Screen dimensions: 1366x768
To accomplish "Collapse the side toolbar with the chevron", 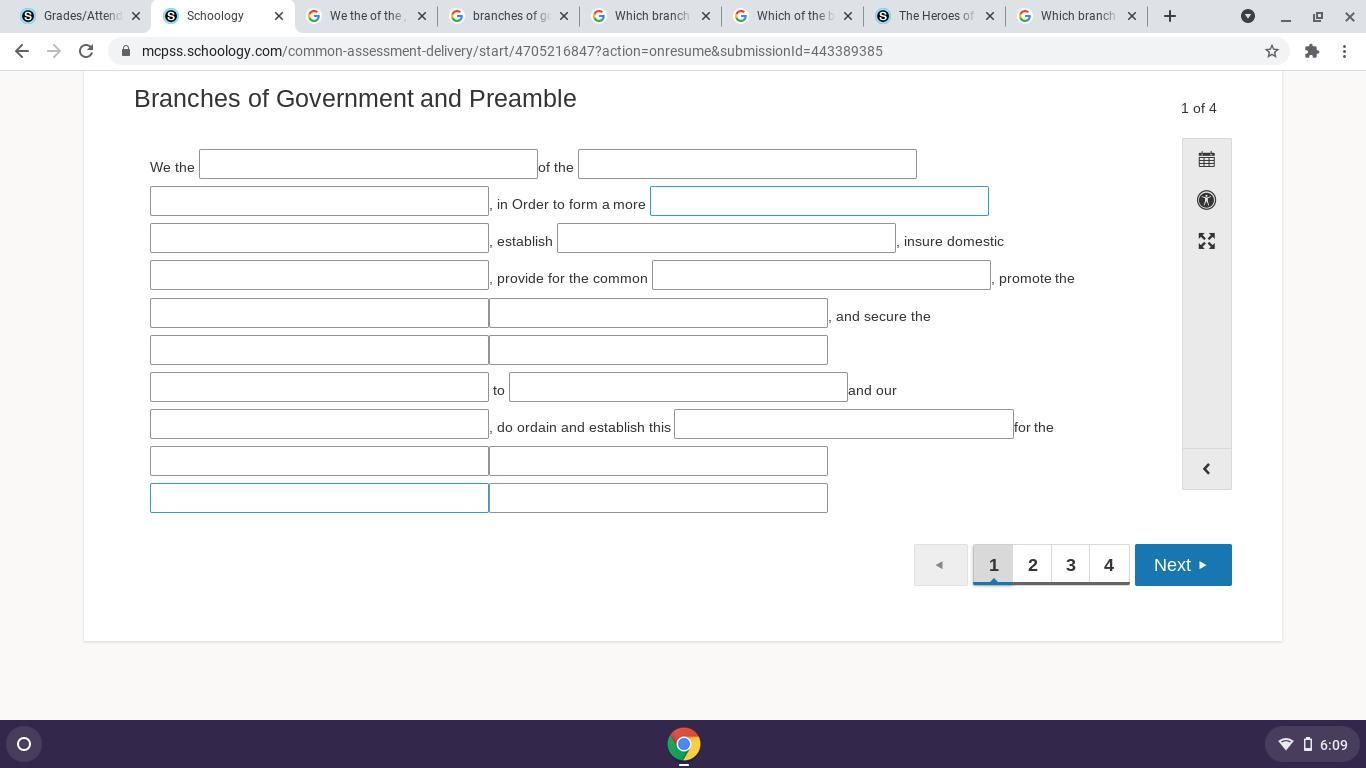I will (x=1206, y=469).
